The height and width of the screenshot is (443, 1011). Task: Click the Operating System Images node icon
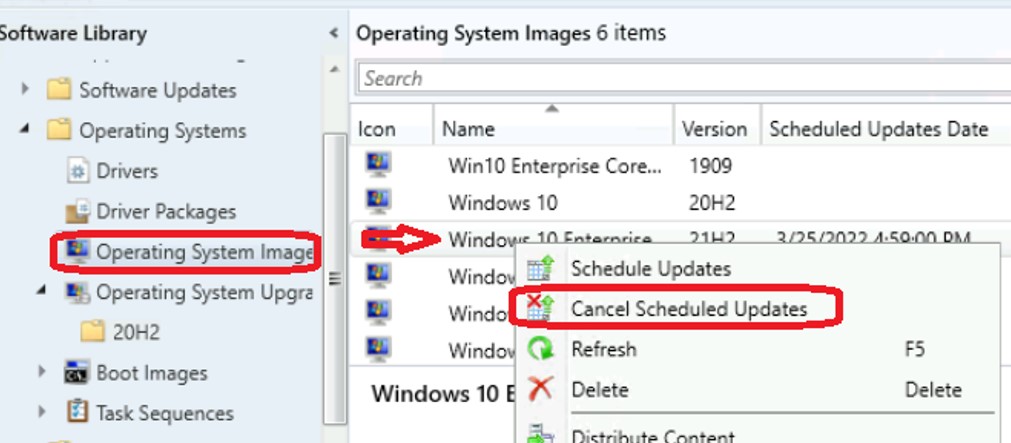click(78, 251)
